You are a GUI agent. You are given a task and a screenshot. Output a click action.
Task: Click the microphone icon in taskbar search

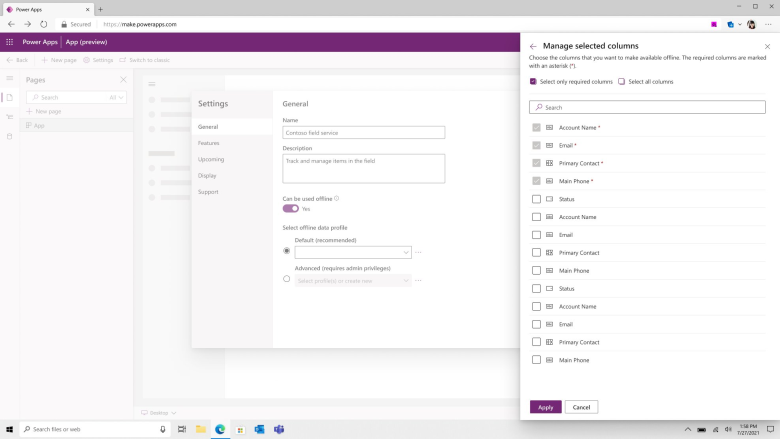click(163, 430)
